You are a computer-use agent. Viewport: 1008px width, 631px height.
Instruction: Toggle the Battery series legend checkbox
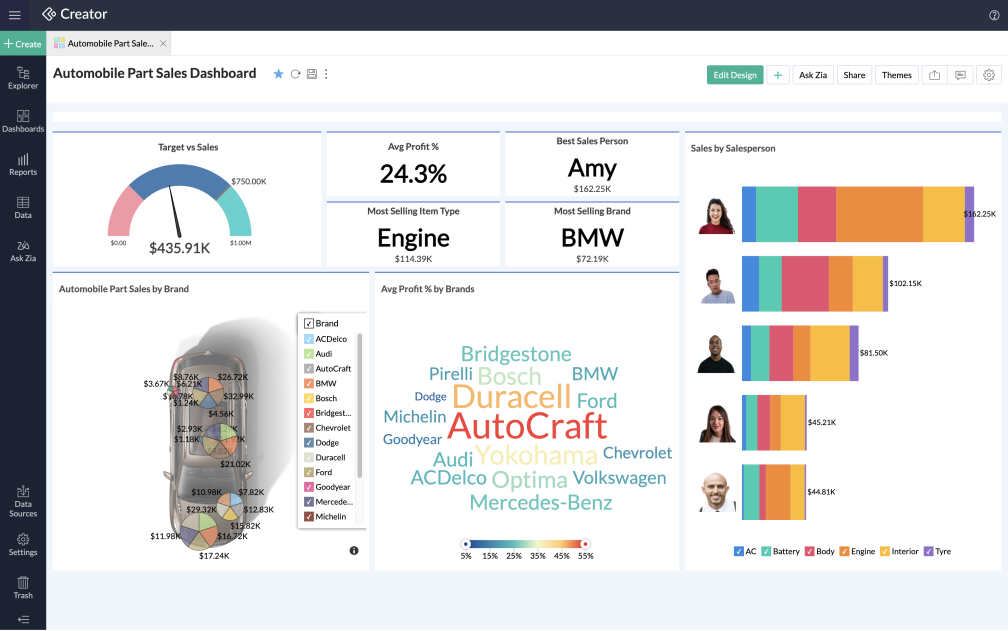point(766,551)
